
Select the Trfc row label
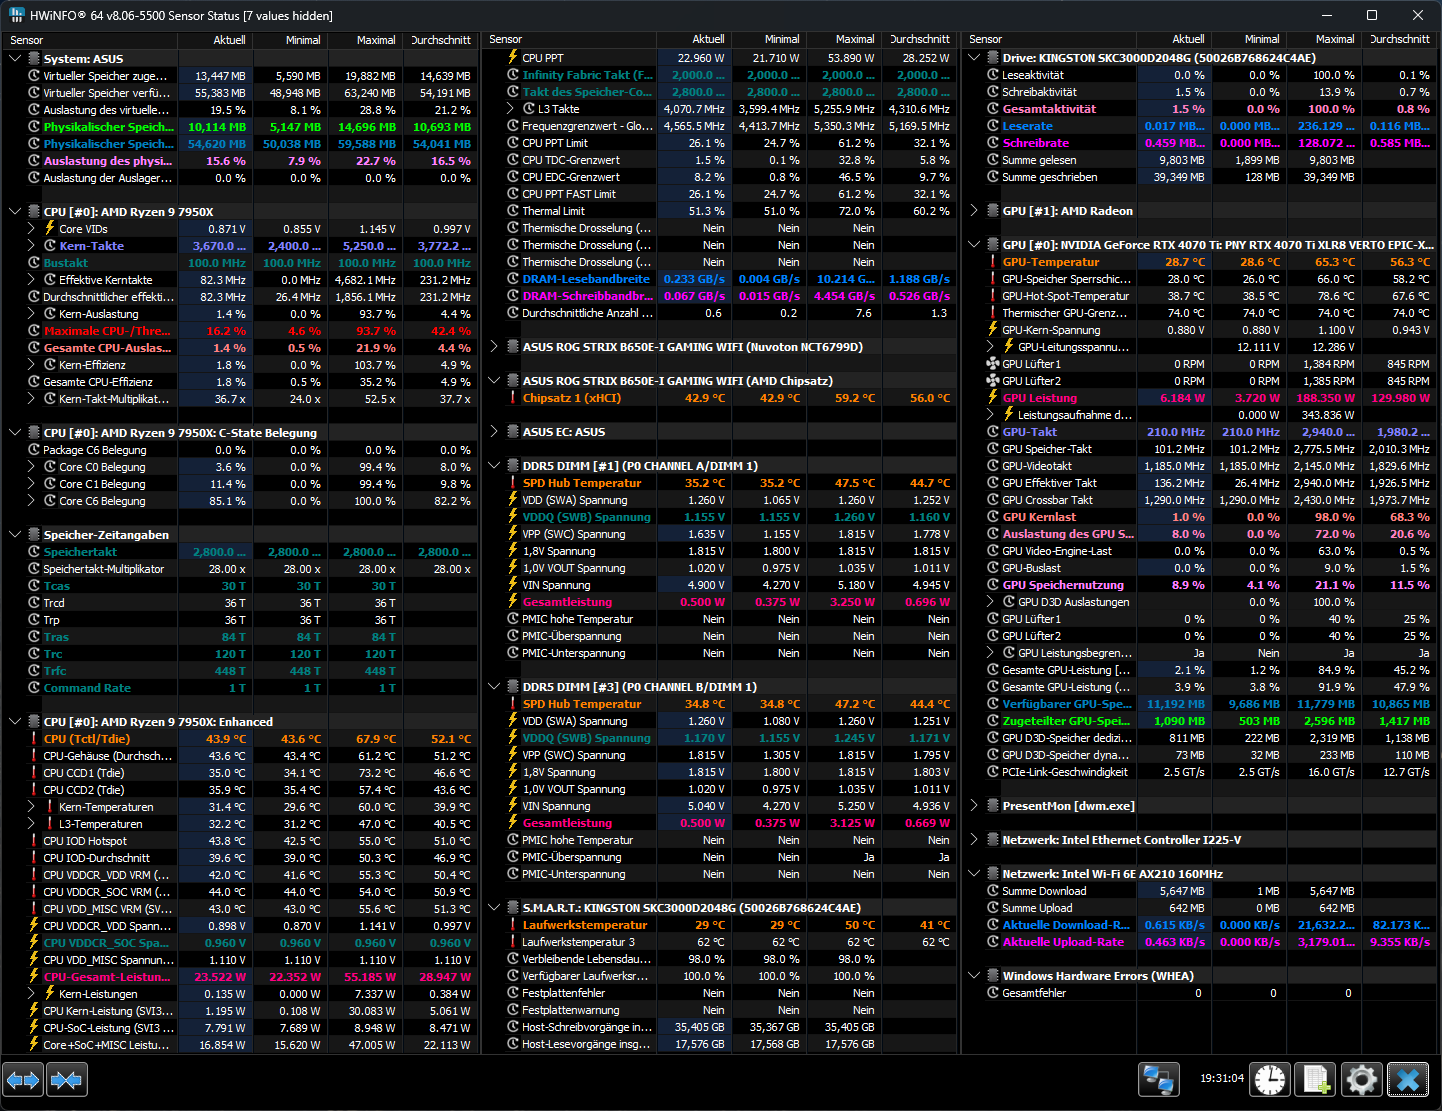click(x=55, y=671)
